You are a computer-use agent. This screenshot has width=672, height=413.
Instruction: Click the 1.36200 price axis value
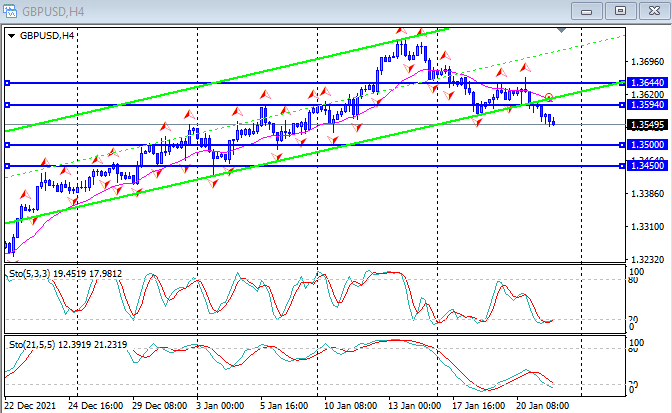tap(647, 94)
